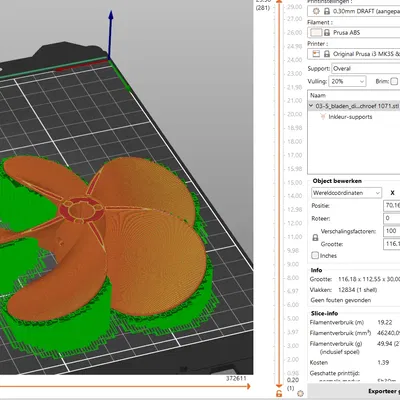Click the print settings gear icon beside 0.30mm DRAFT
The image size is (400, 400).
click(316, 11)
